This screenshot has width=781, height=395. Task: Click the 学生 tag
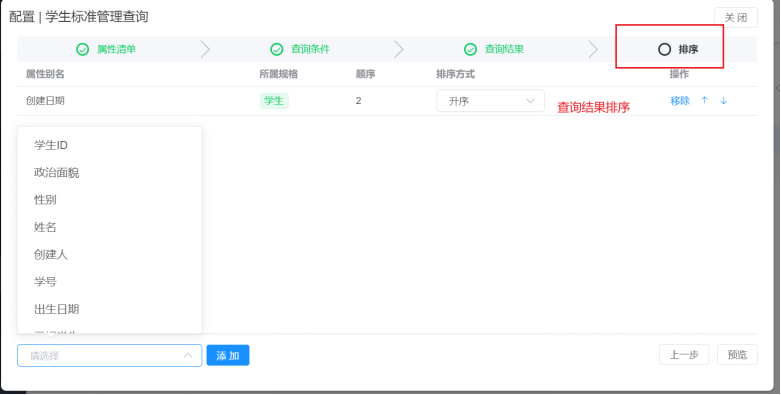[x=274, y=101]
